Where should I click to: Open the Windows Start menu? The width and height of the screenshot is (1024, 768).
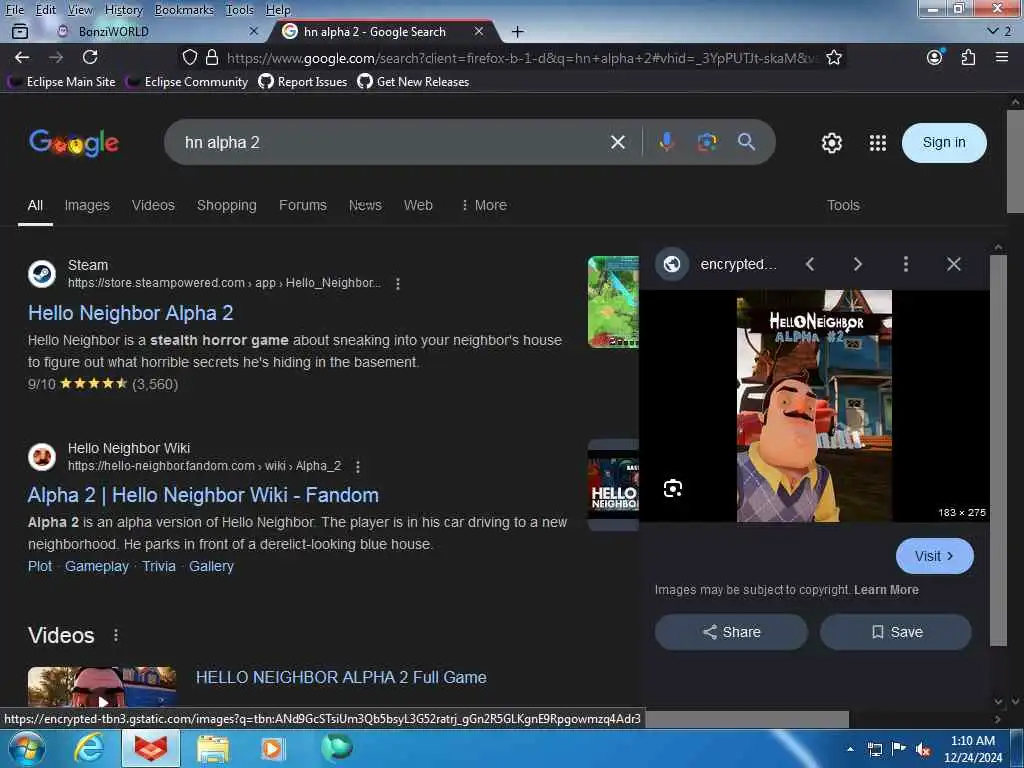27,748
